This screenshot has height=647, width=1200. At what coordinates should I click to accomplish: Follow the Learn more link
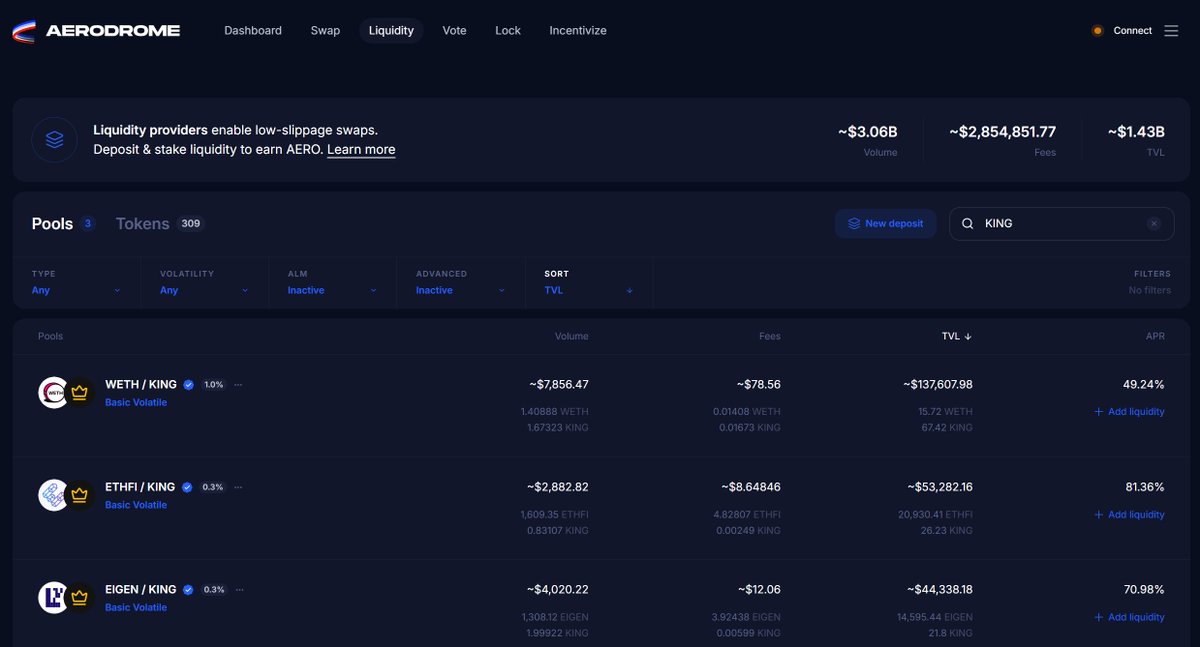click(x=361, y=150)
